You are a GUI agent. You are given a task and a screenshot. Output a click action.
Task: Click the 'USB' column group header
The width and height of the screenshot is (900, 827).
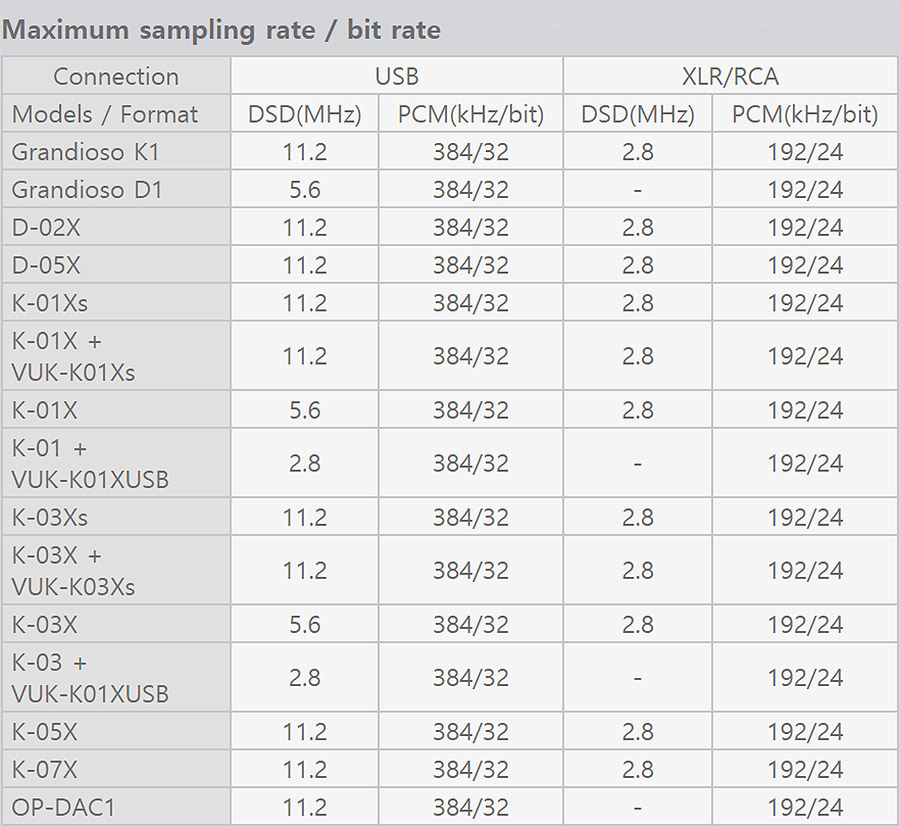397,76
